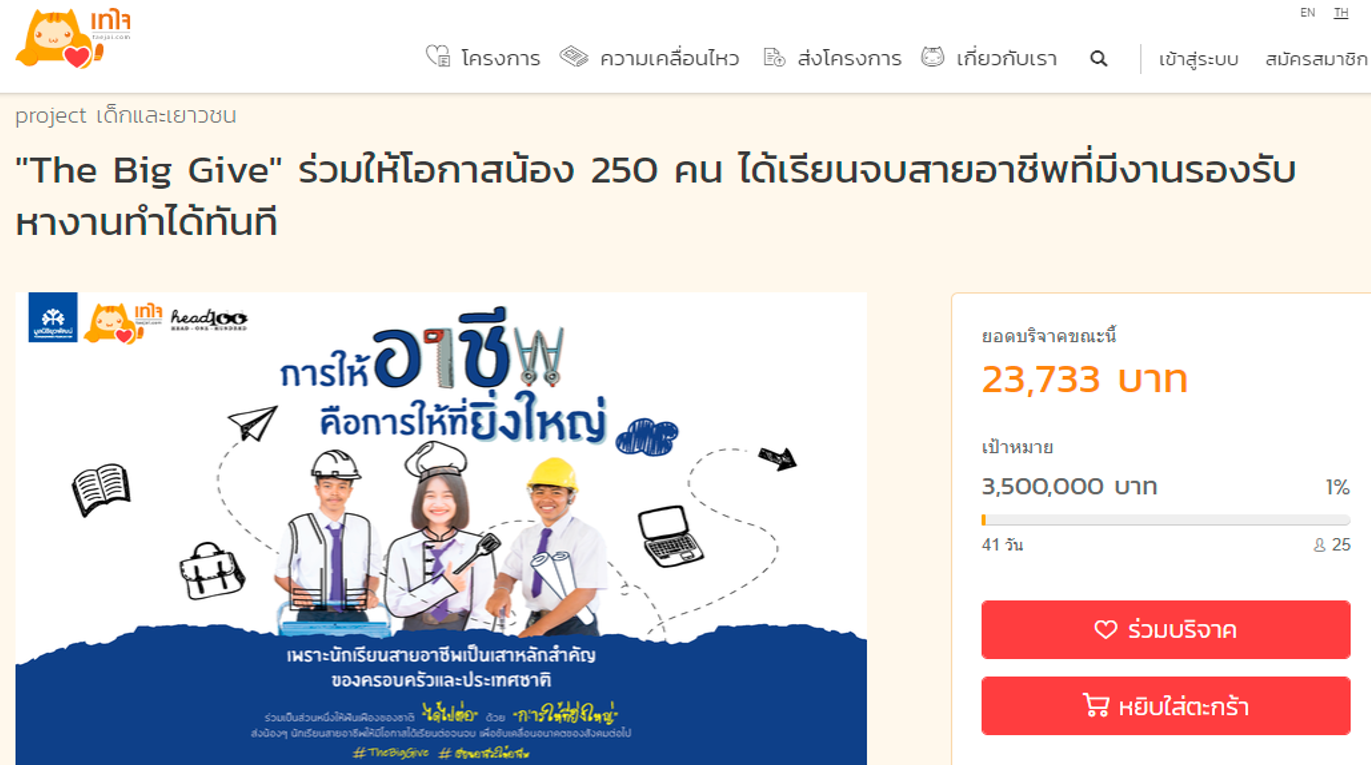
Task: Click the donation progress bar
Action: [1166, 520]
